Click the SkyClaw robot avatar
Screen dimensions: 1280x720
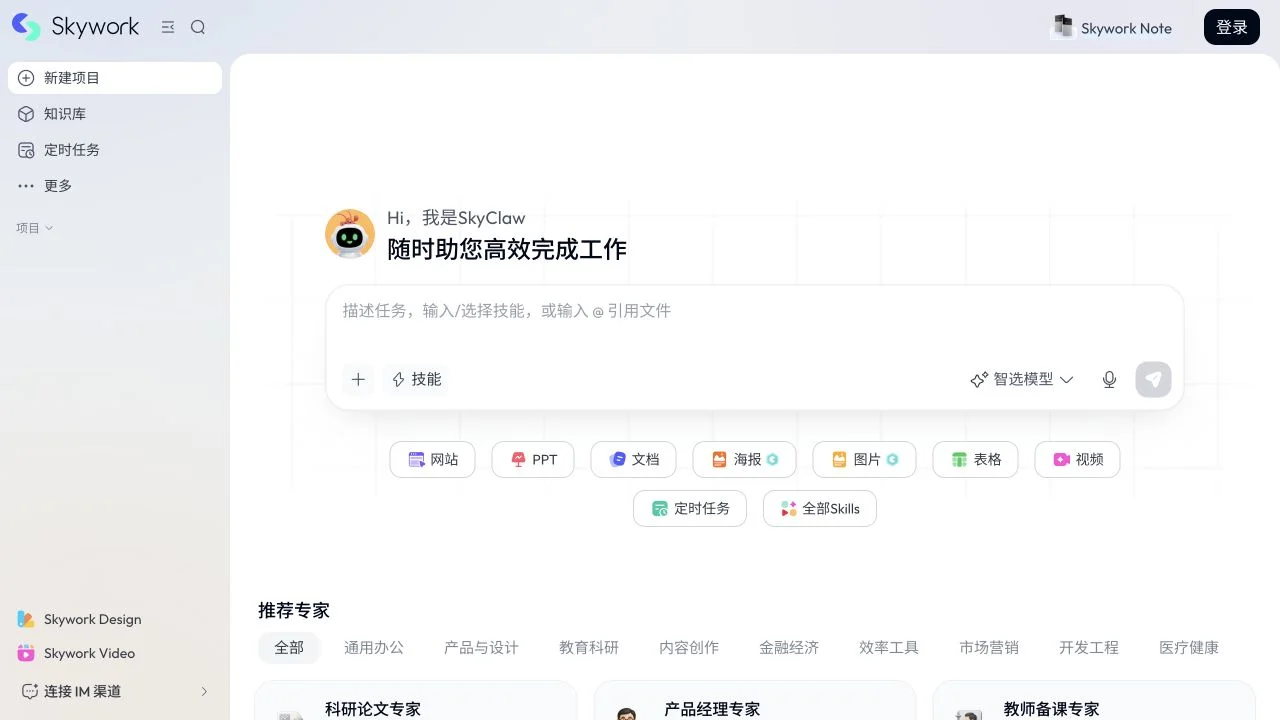point(350,234)
